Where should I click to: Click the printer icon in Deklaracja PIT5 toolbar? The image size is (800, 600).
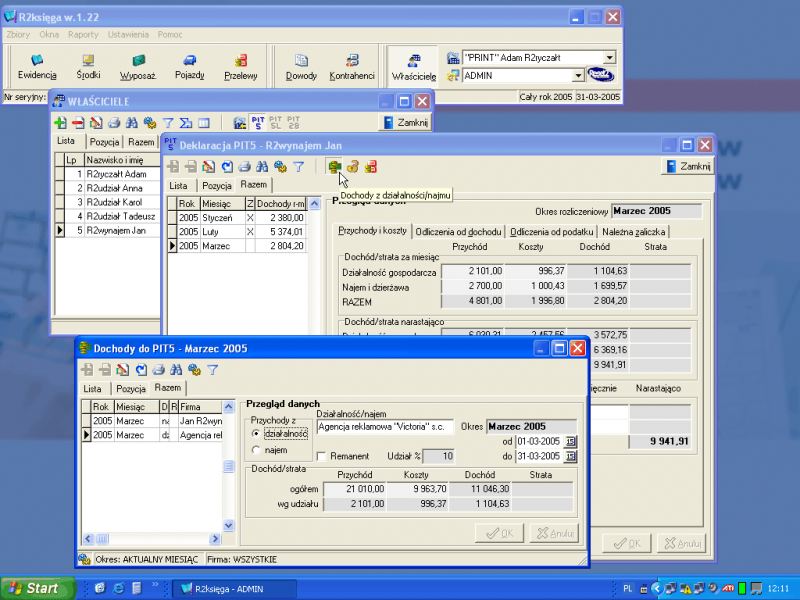point(245,166)
